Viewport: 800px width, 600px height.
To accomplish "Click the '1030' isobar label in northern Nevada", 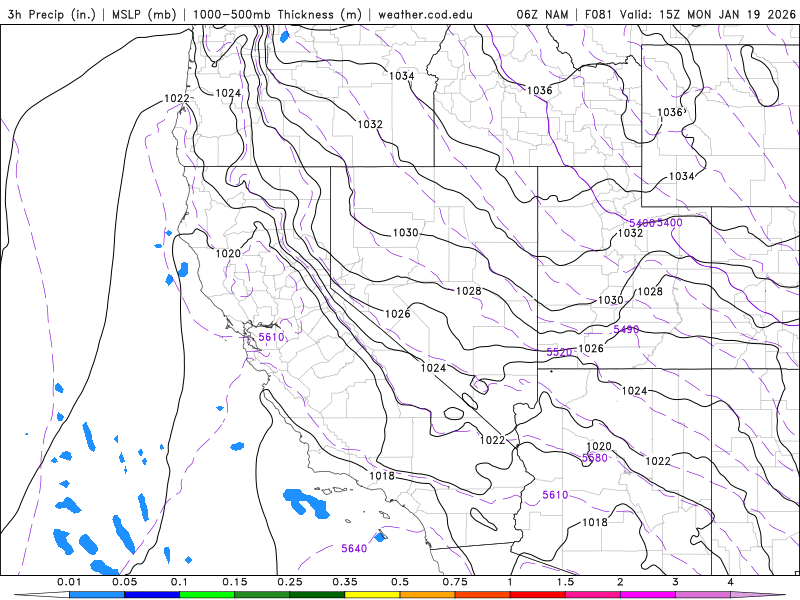I will [x=406, y=233].
